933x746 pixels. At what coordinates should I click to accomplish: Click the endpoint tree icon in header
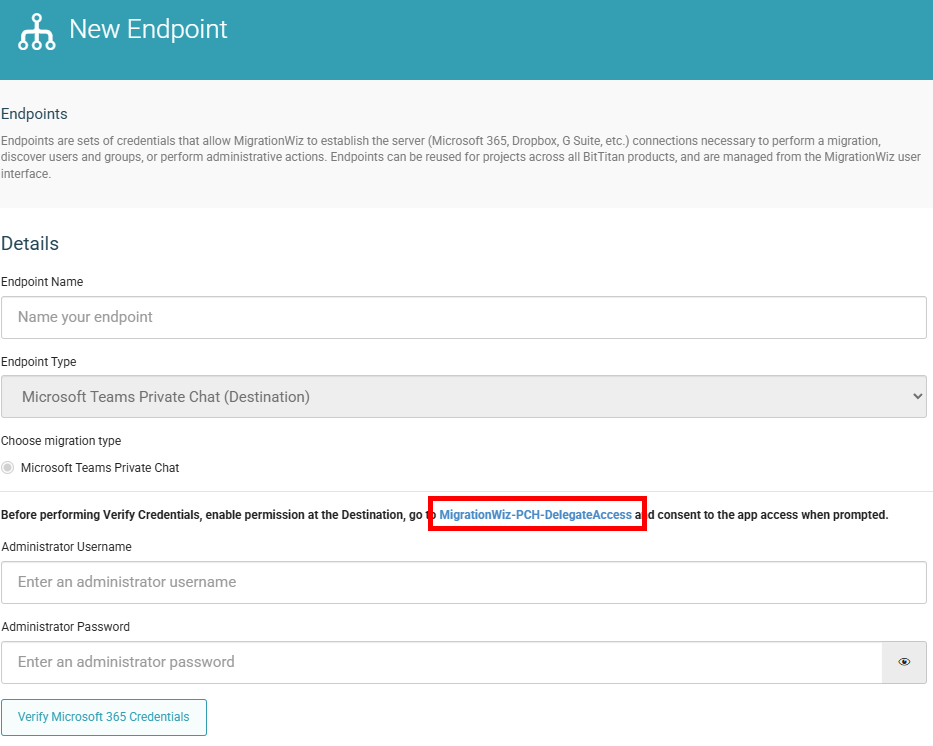point(37,32)
